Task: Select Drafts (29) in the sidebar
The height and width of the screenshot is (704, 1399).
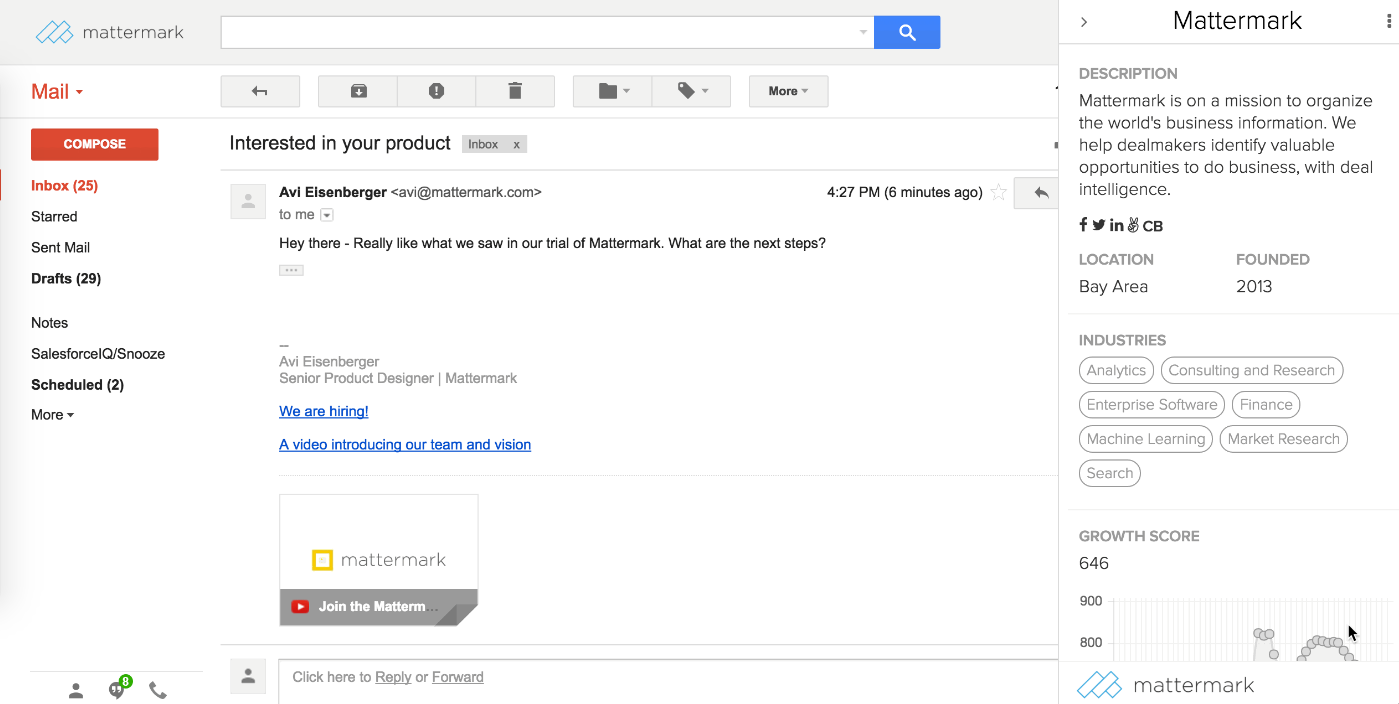Action: (x=66, y=278)
